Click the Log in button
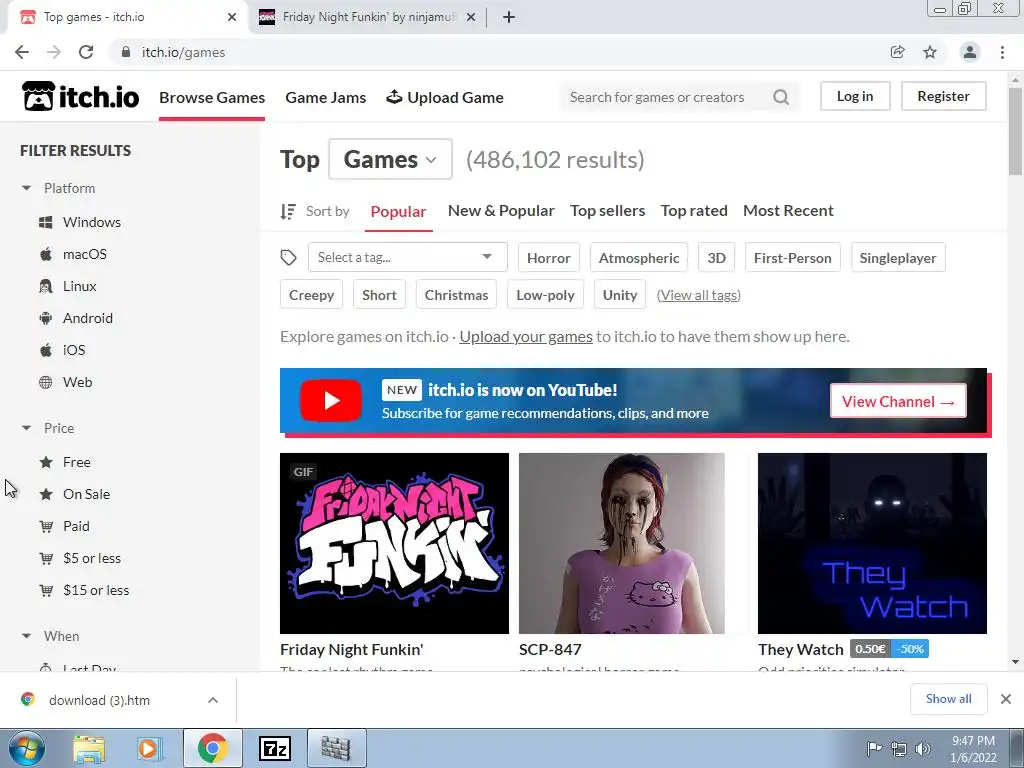The width and height of the screenshot is (1024, 768). (855, 96)
